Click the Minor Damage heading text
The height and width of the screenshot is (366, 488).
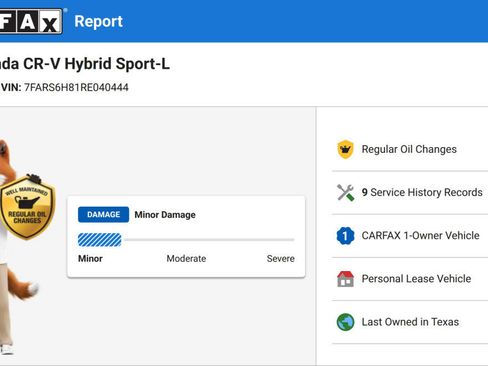(x=165, y=215)
